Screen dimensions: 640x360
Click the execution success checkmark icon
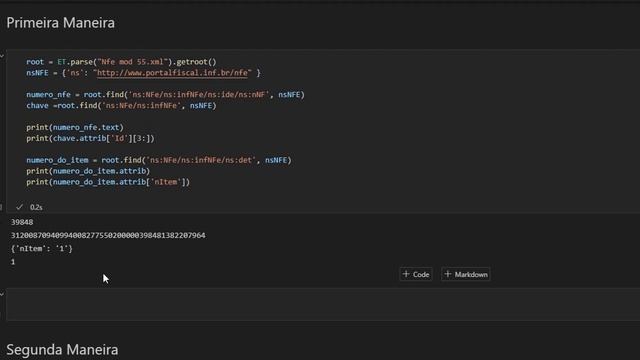19,207
